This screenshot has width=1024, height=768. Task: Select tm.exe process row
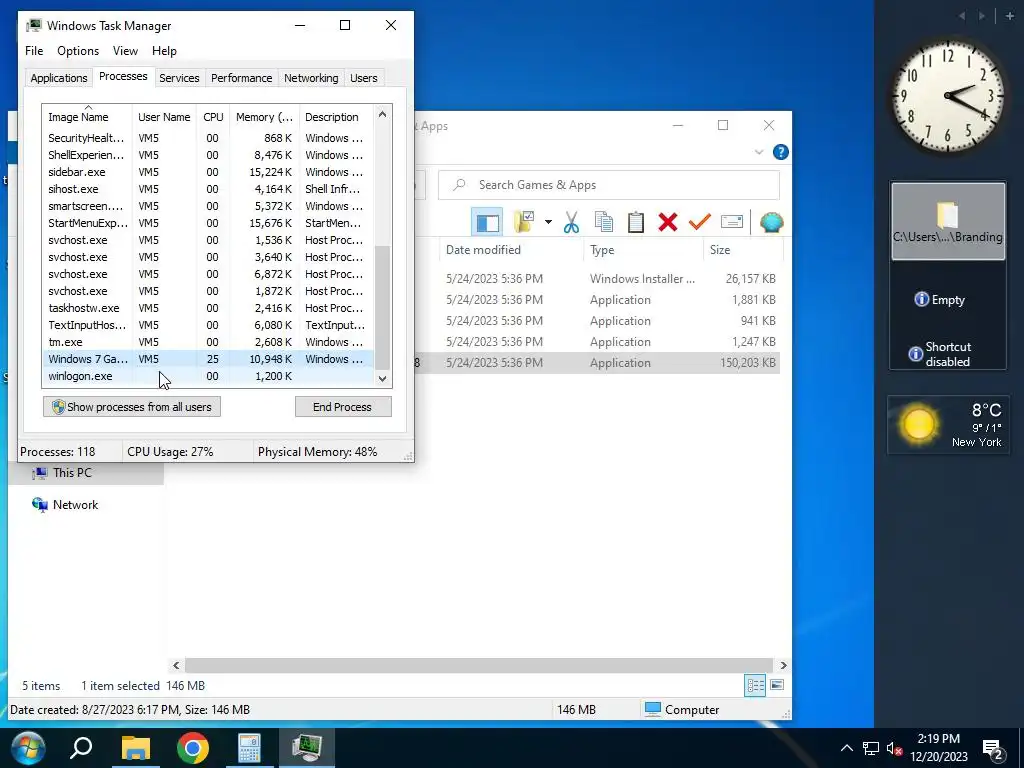click(208, 342)
